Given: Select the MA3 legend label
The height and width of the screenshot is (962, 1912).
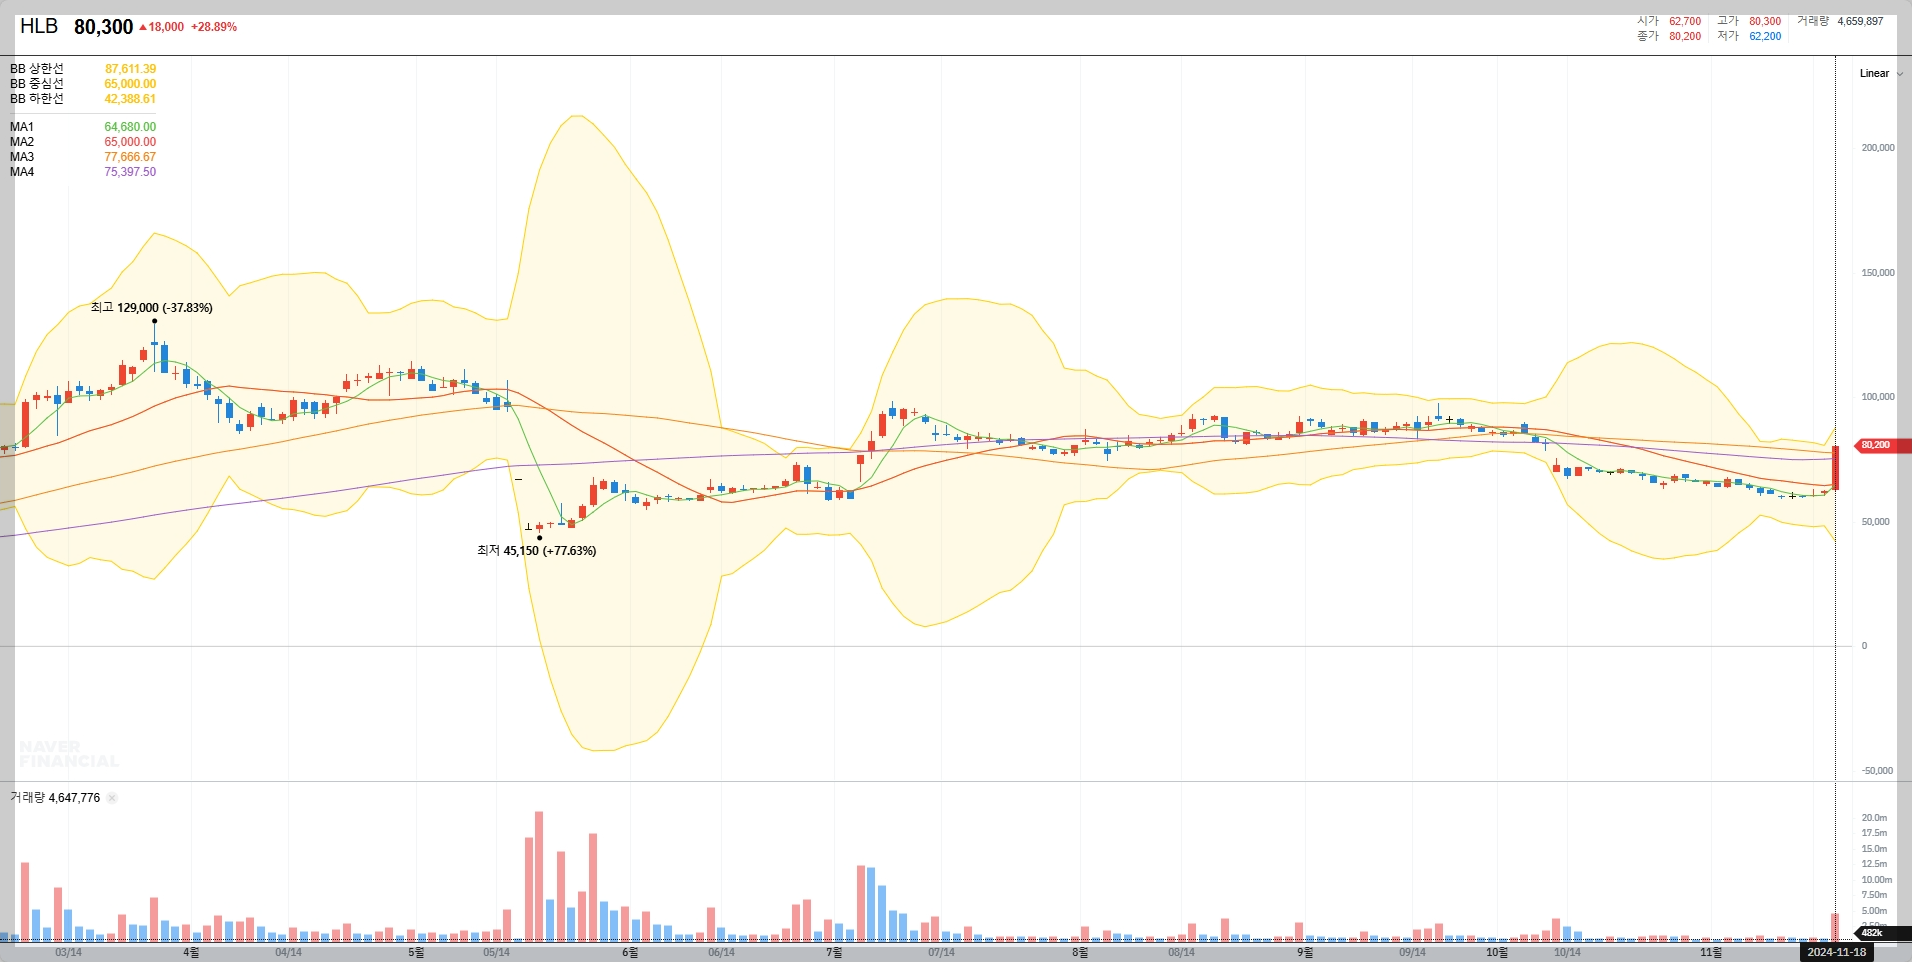Looking at the screenshot, I should tap(22, 157).
